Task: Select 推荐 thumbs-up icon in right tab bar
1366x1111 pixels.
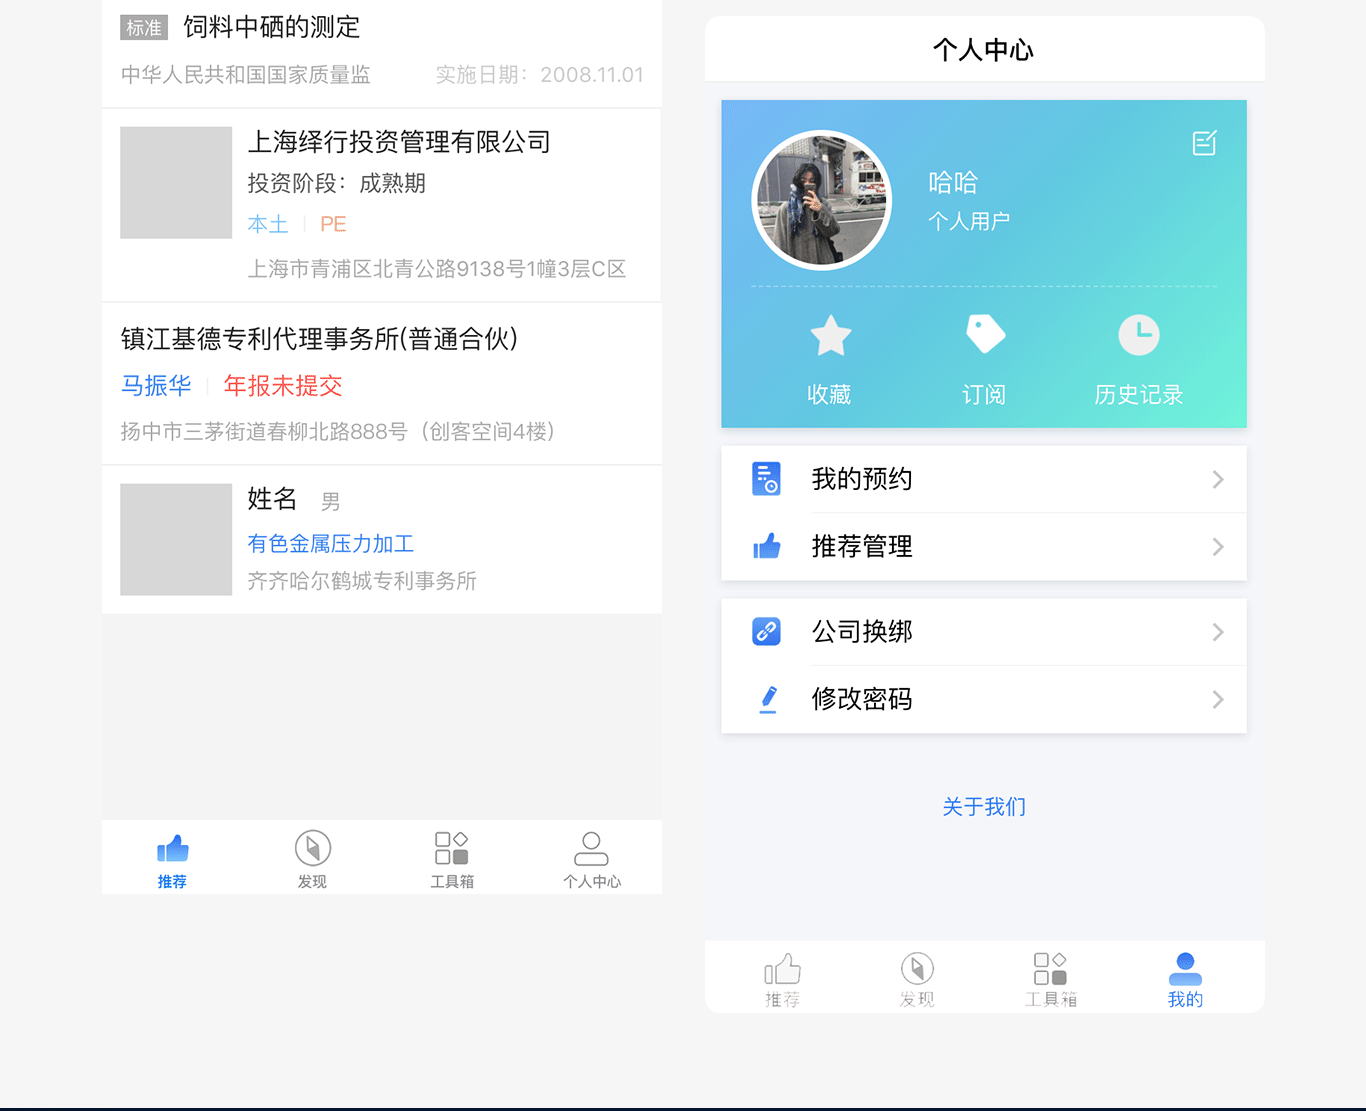Action: click(x=782, y=969)
